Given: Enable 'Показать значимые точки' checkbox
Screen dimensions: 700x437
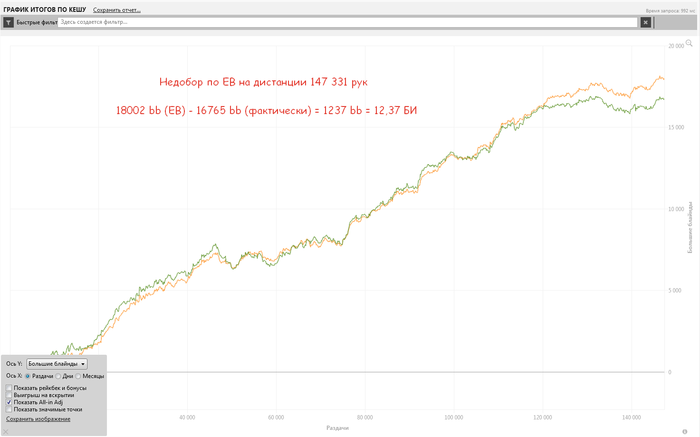Looking at the screenshot, I should [x=9, y=409].
